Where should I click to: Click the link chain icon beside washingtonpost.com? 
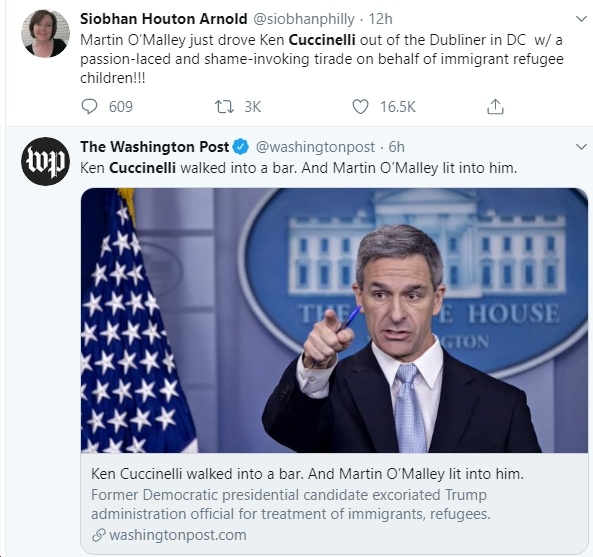click(98, 535)
